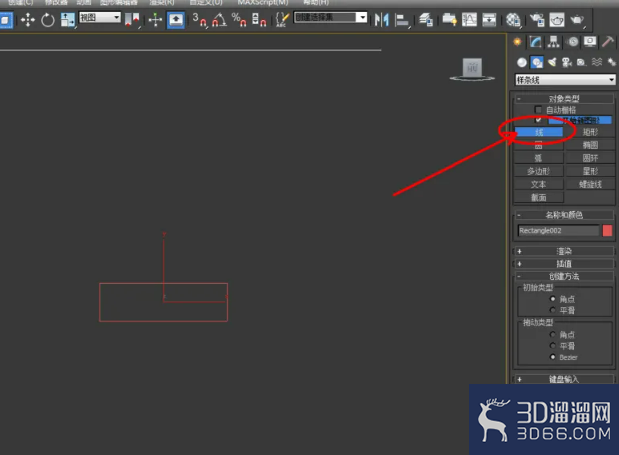619x455 pixels.
Task: Select 角点 under 拖动类型
Action: click(553, 334)
